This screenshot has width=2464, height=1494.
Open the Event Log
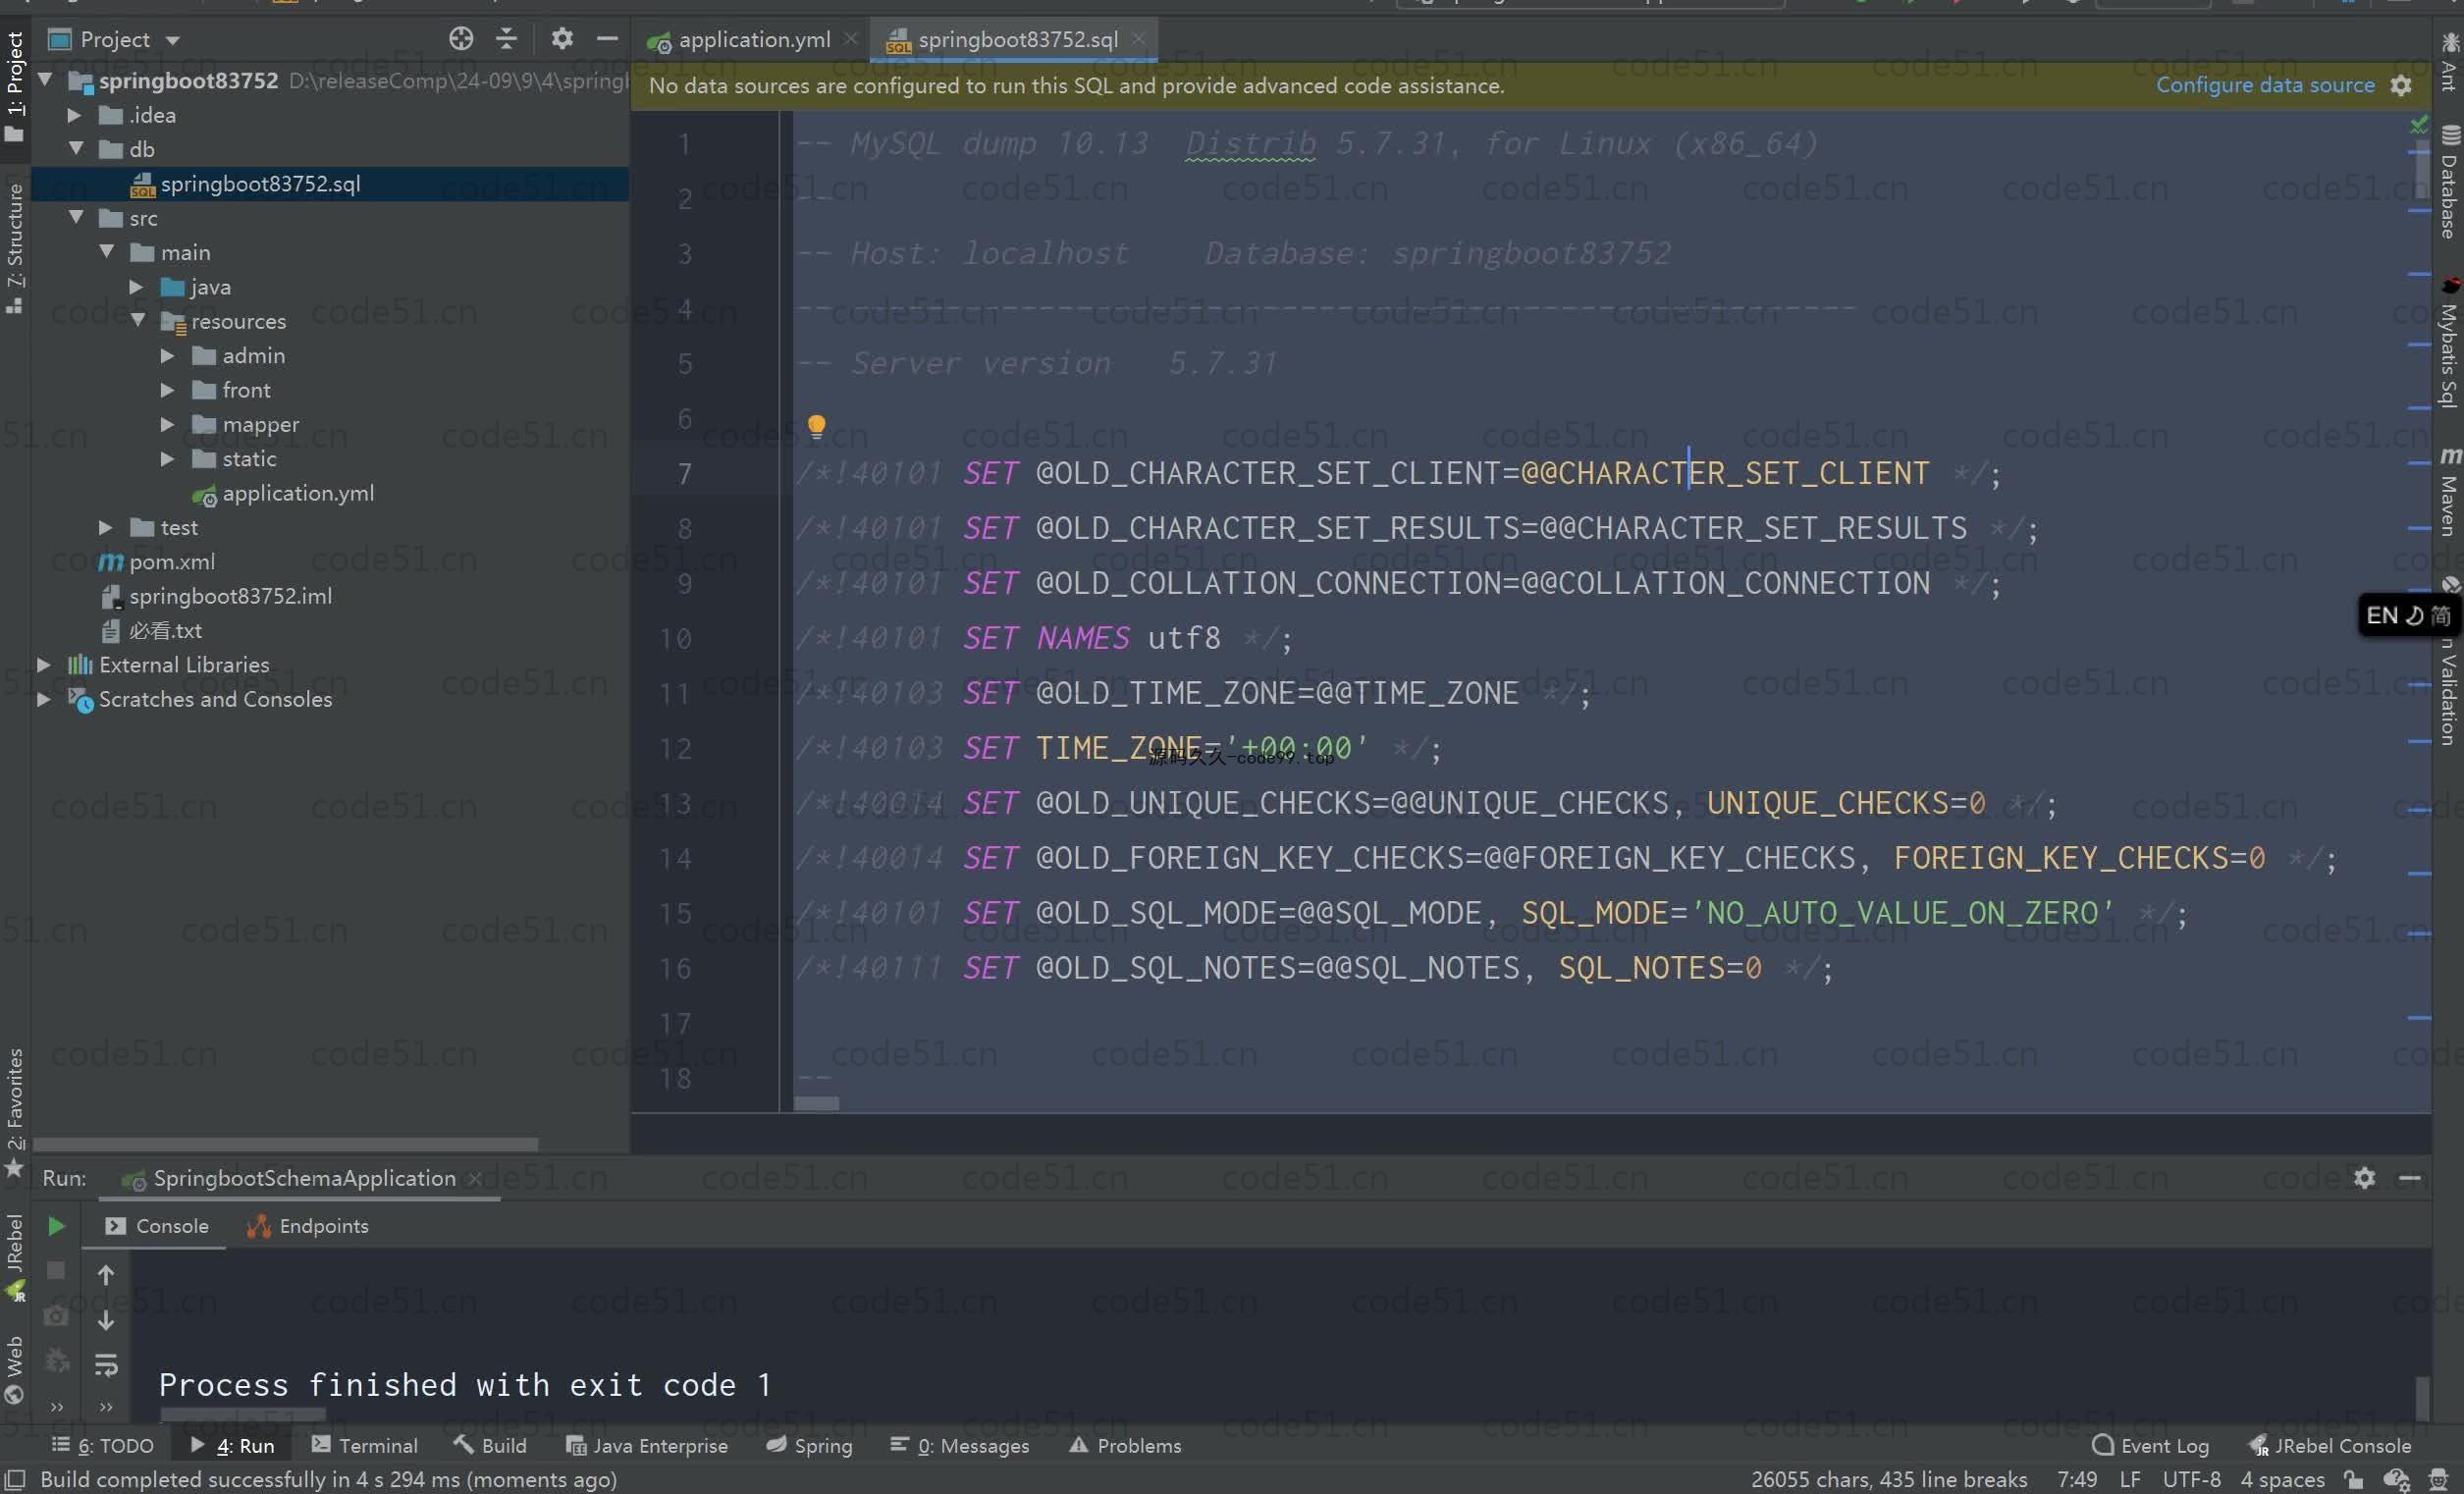coord(2151,1446)
